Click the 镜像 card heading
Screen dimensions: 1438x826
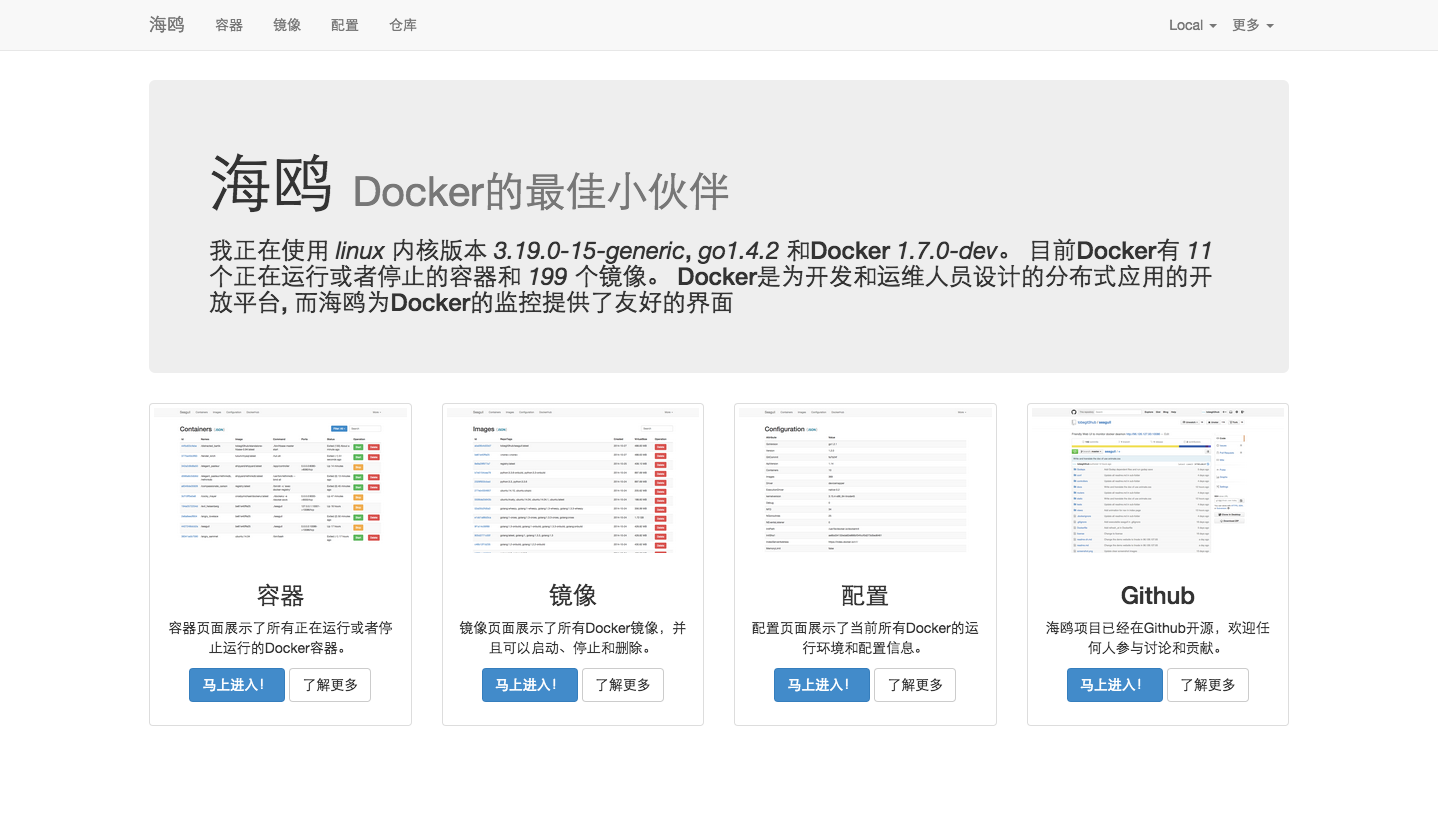tap(573, 596)
